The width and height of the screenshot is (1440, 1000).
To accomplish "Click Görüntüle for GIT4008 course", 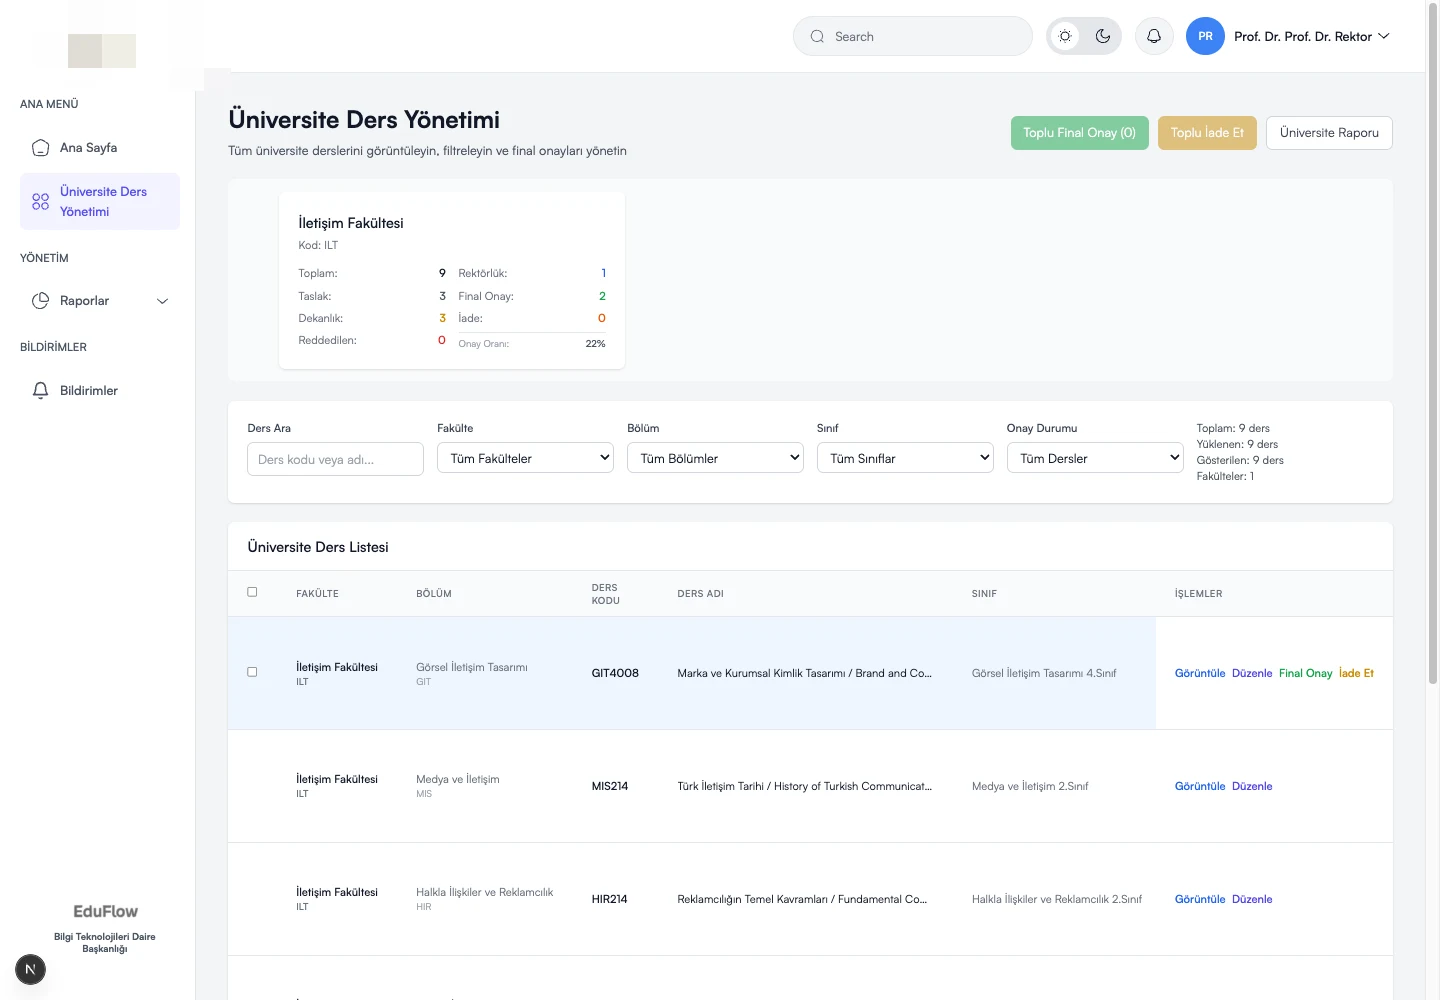I will (x=1200, y=673).
